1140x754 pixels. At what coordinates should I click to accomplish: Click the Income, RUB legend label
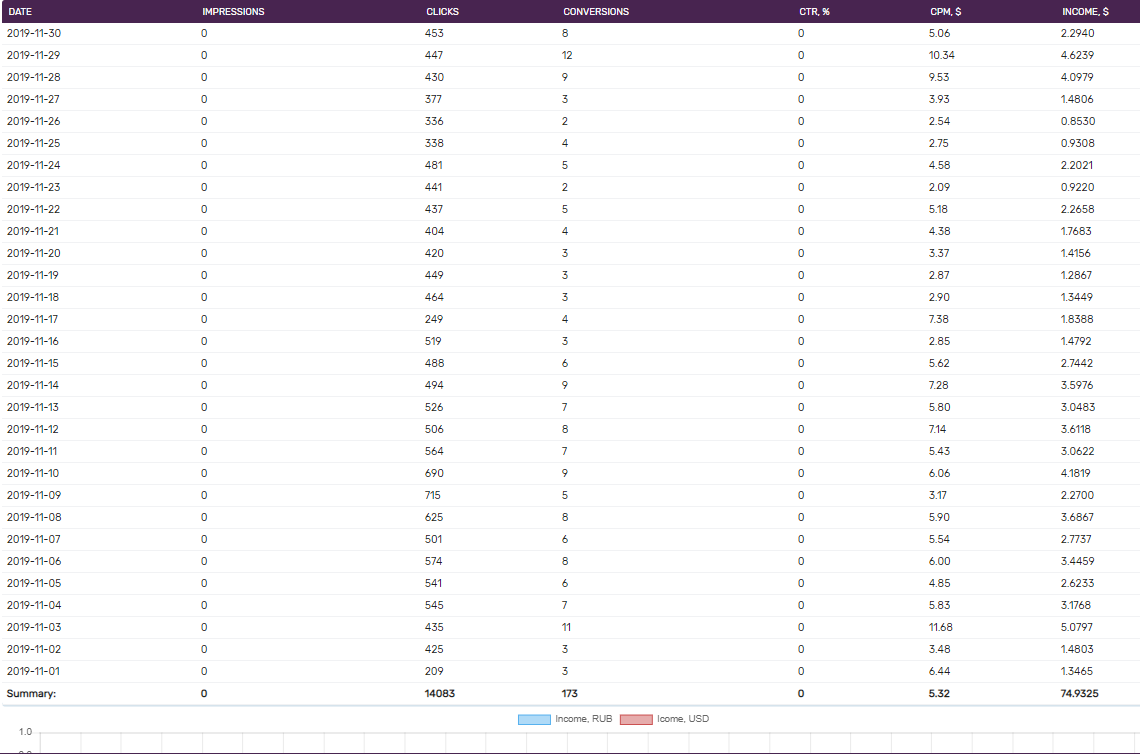pyautogui.click(x=579, y=719)
